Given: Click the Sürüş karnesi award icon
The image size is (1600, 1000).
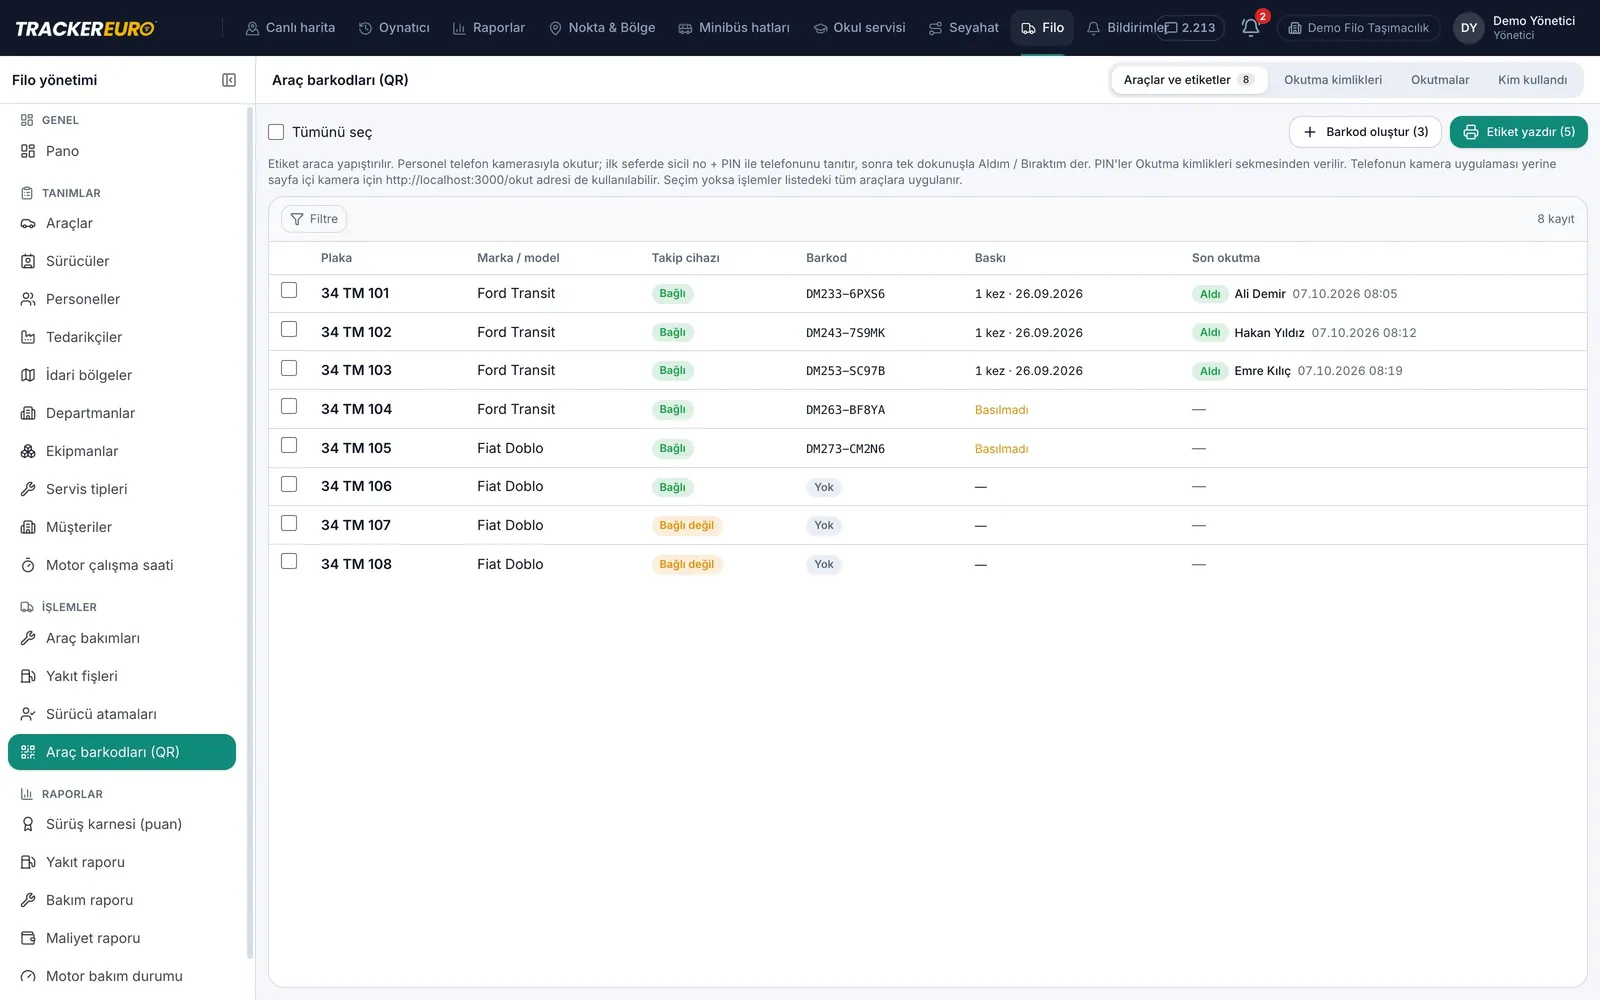Looking at the screenshot, I should tap(28, 824).
